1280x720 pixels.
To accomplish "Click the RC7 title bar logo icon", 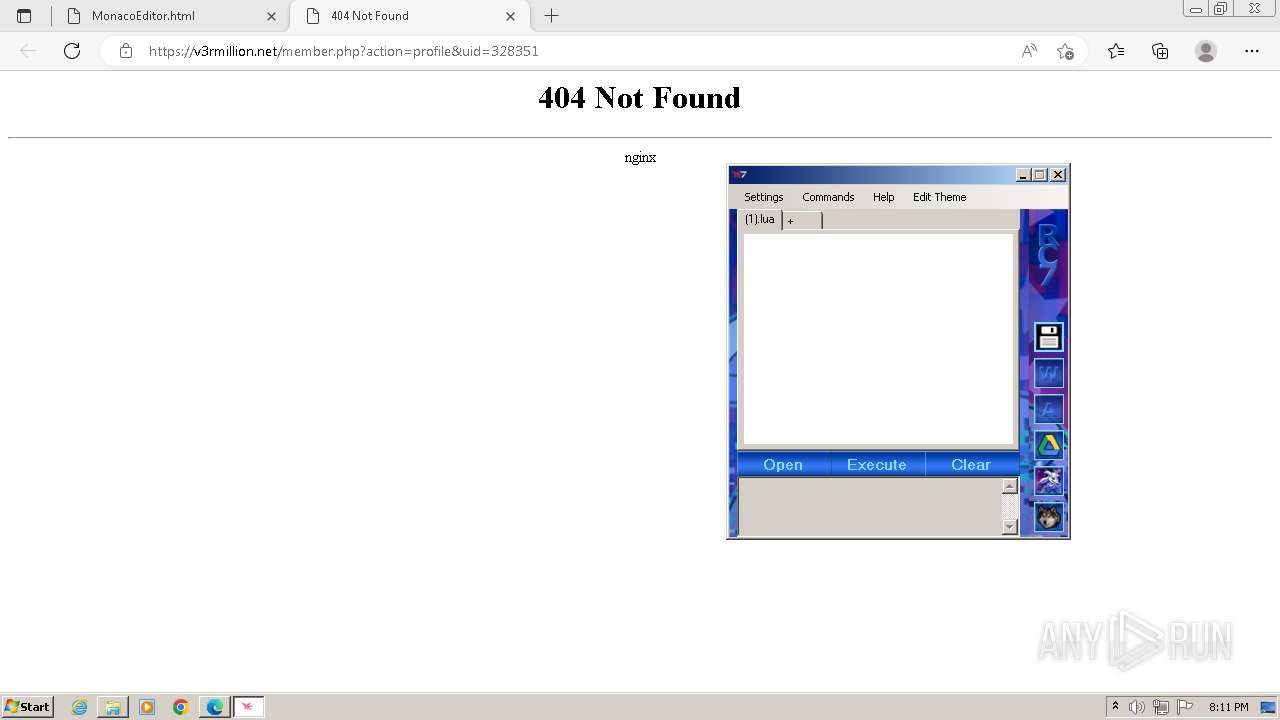I will tap(739, 175).
